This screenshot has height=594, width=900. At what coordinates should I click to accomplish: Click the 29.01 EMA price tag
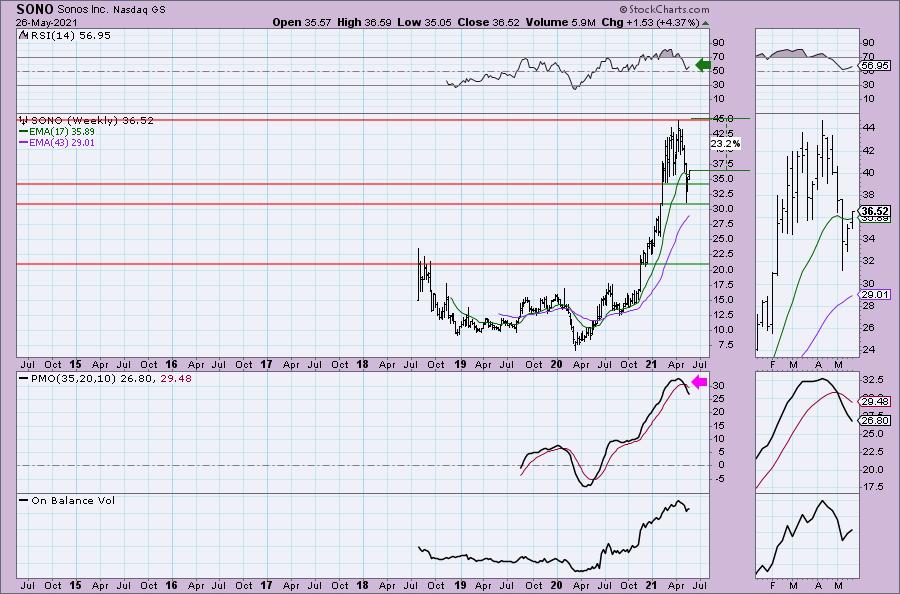coord(875,294)
